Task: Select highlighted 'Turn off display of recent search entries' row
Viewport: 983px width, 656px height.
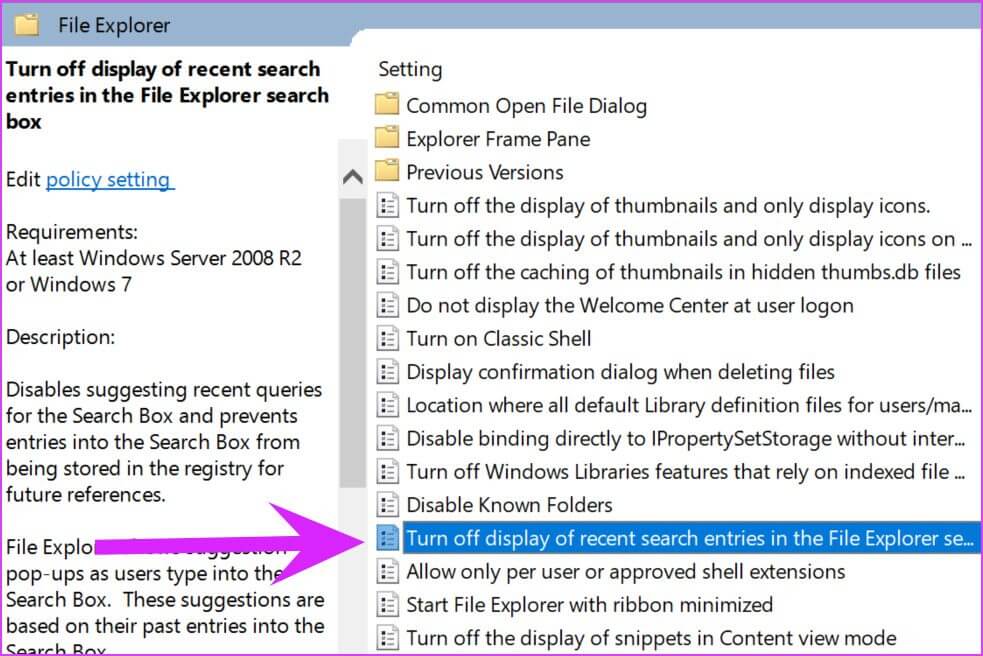Action: [x=690, y=538]
